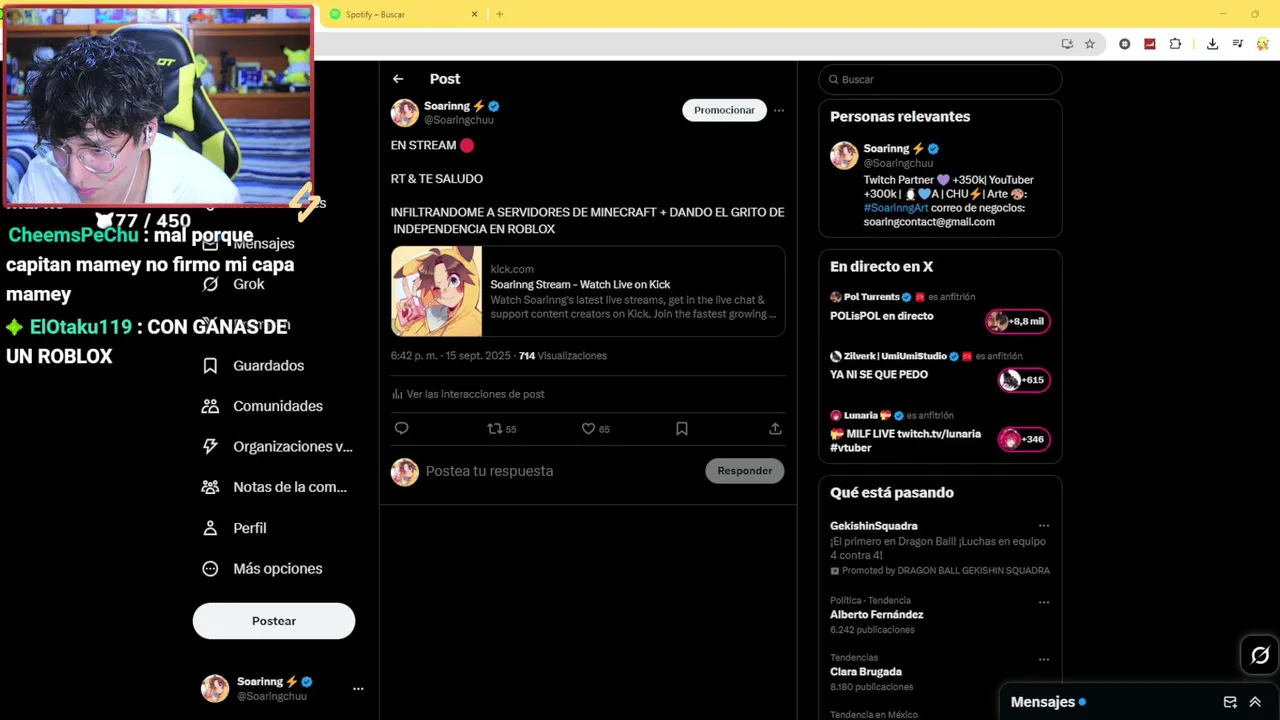Open floating Grok button
The image size is (1280, 720).
[1260, 655]
